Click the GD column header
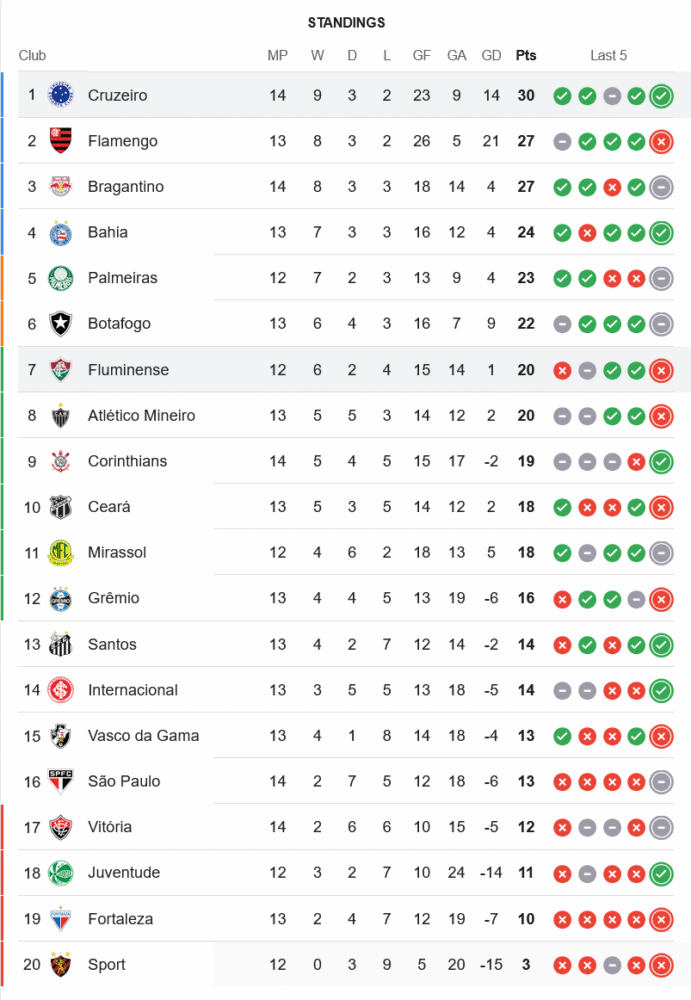The height and width of the screenshot is (1000, 691). point(491,55)
